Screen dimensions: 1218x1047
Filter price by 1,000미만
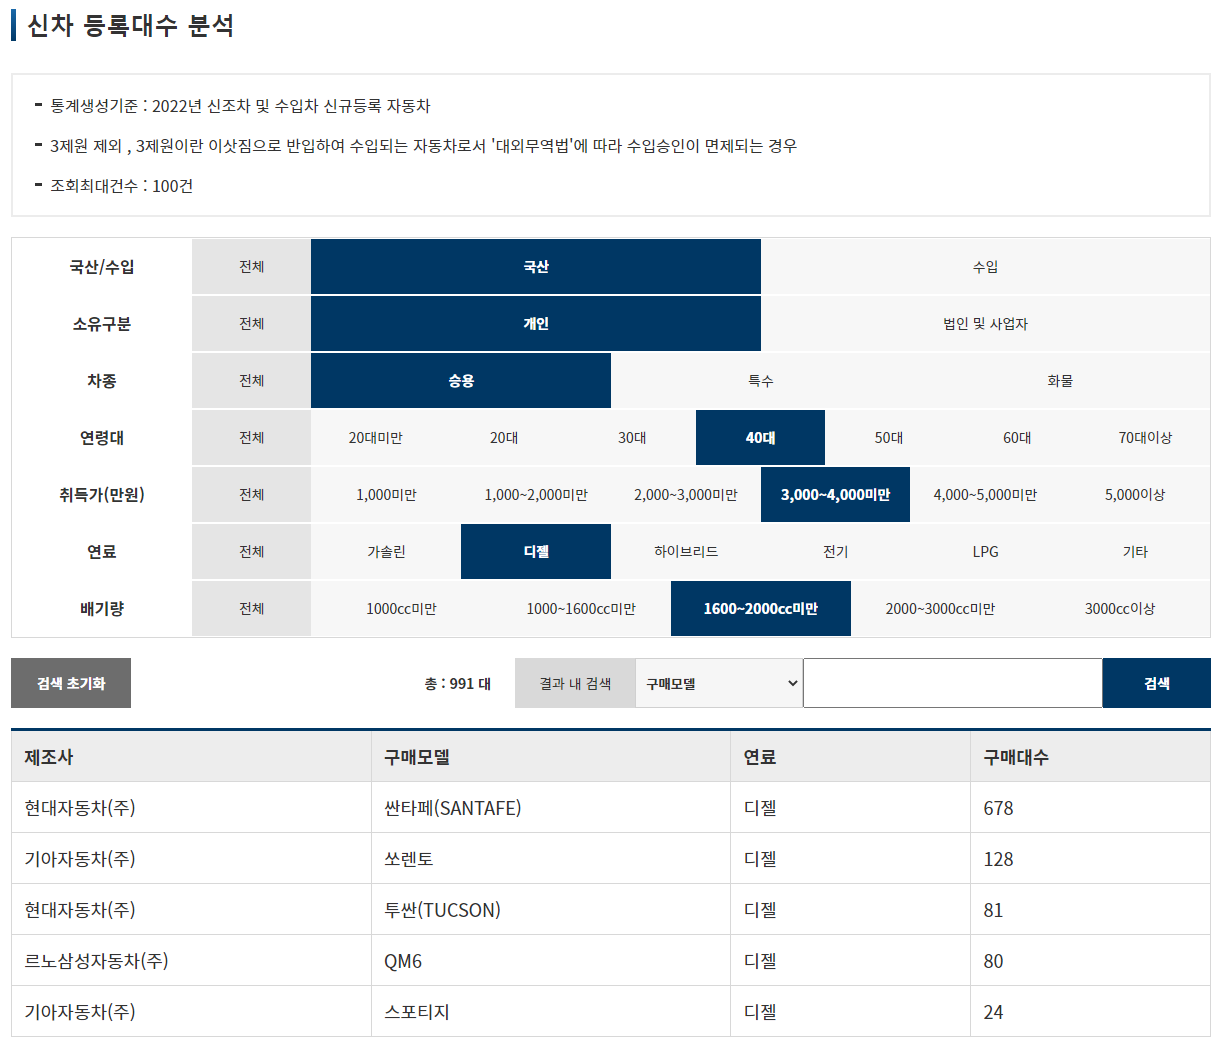386,495
